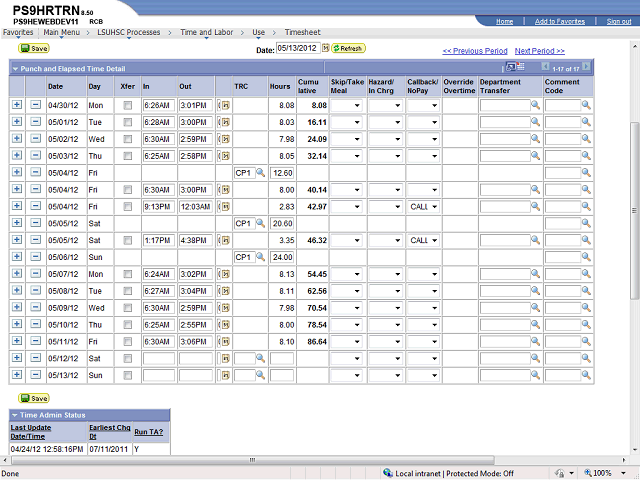Toggle Xfer checkbox for 05/07/12 Monday

point(127,274)
